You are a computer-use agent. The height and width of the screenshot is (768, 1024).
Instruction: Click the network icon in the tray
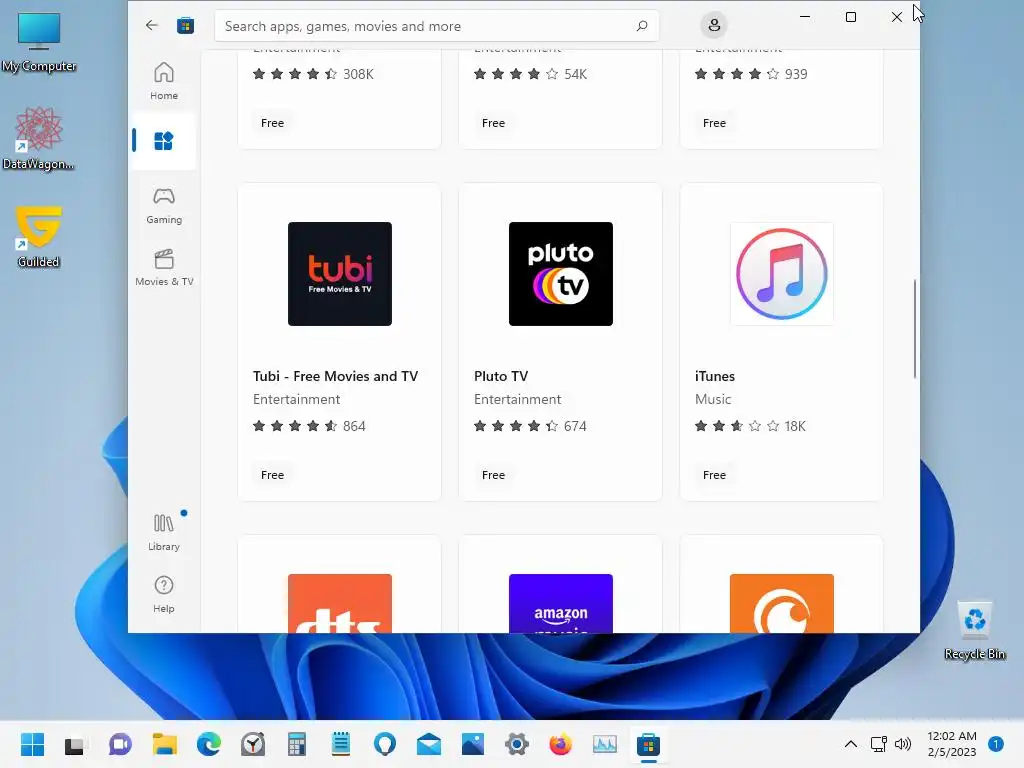878,744
